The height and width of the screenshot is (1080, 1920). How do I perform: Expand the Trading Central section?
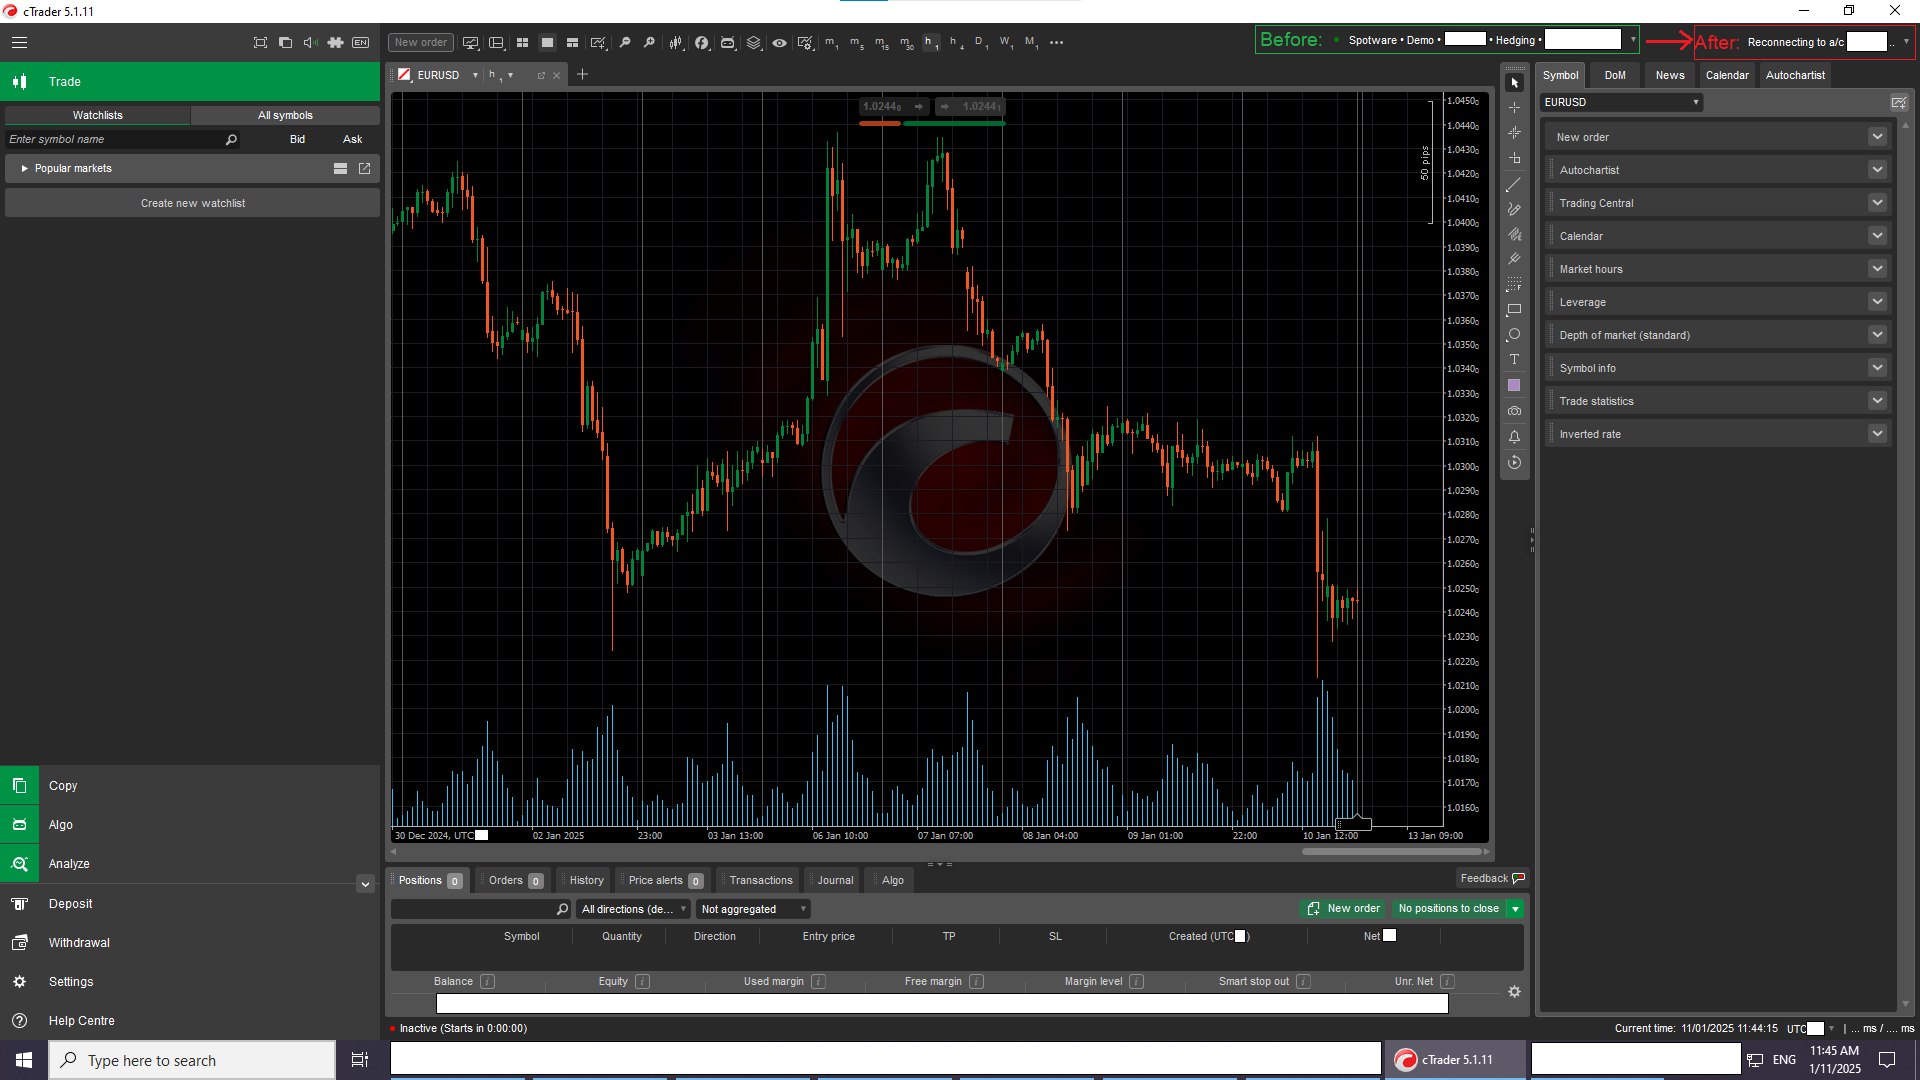point(1877,203)
